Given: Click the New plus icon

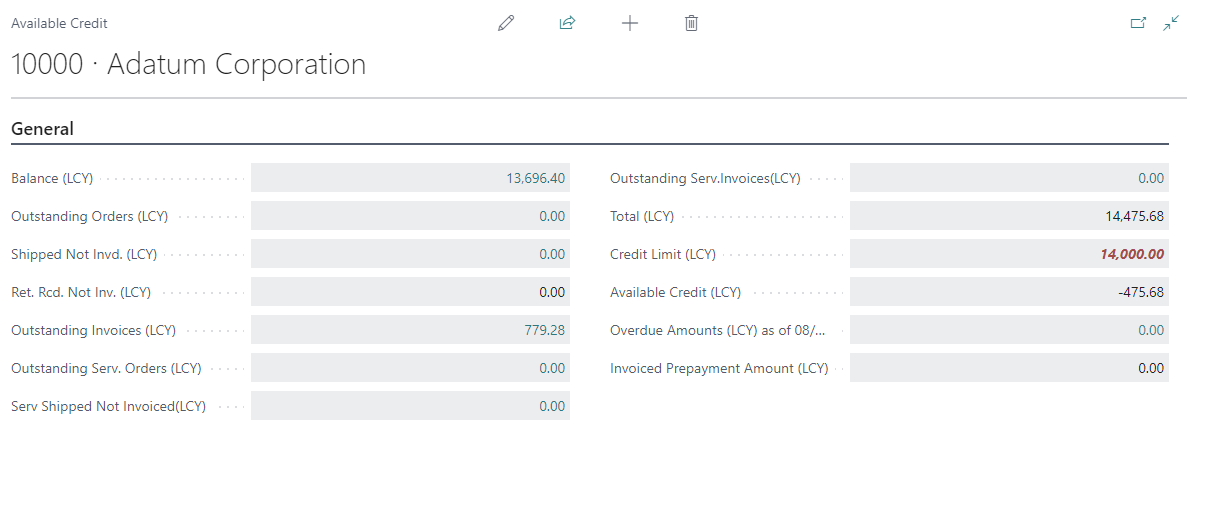Looking at the screenshot, I should [630, 23].
